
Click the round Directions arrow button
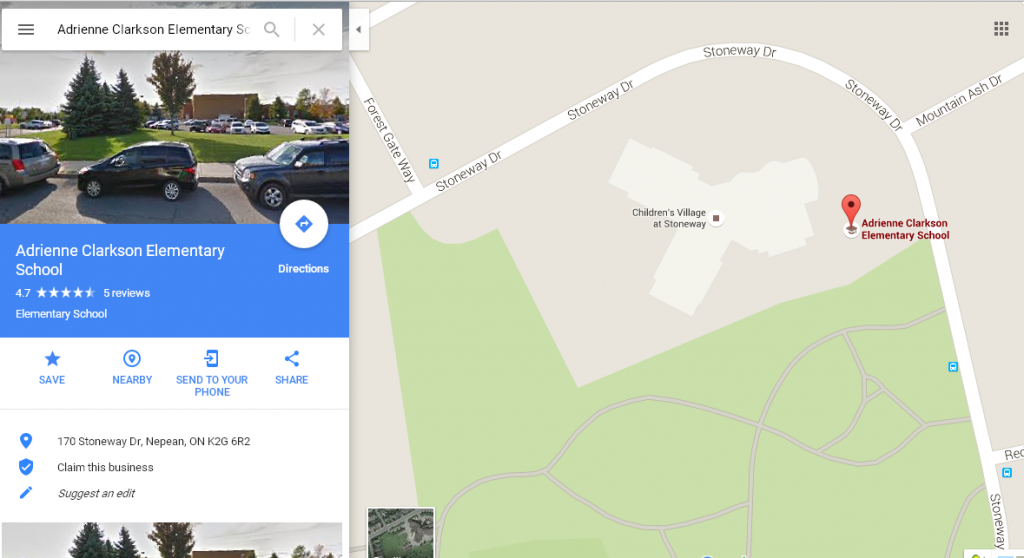tap(304, 224)
